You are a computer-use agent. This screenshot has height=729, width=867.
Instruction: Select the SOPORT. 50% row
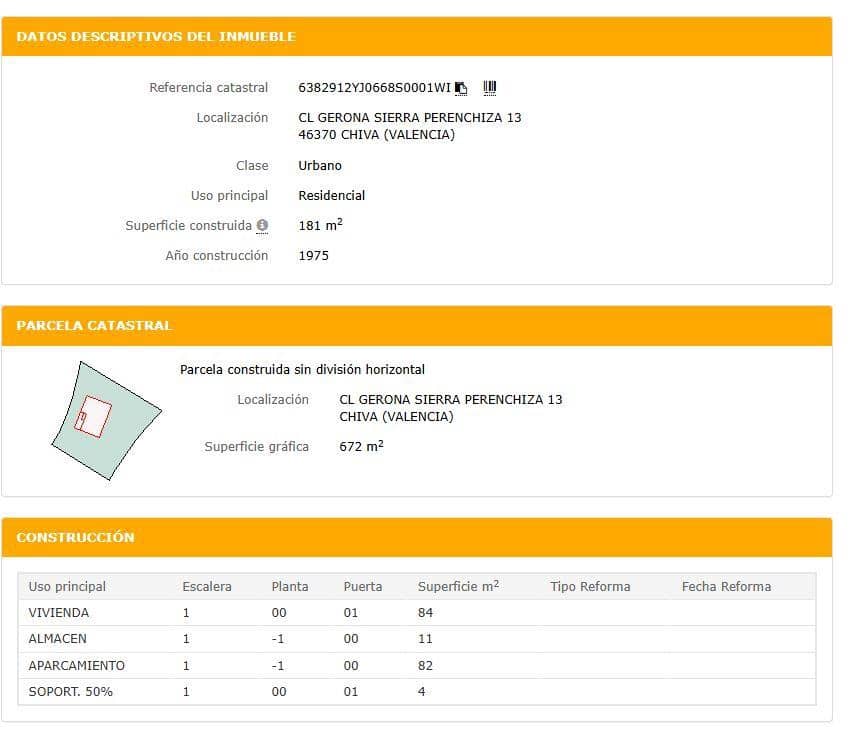coord(62,691)
